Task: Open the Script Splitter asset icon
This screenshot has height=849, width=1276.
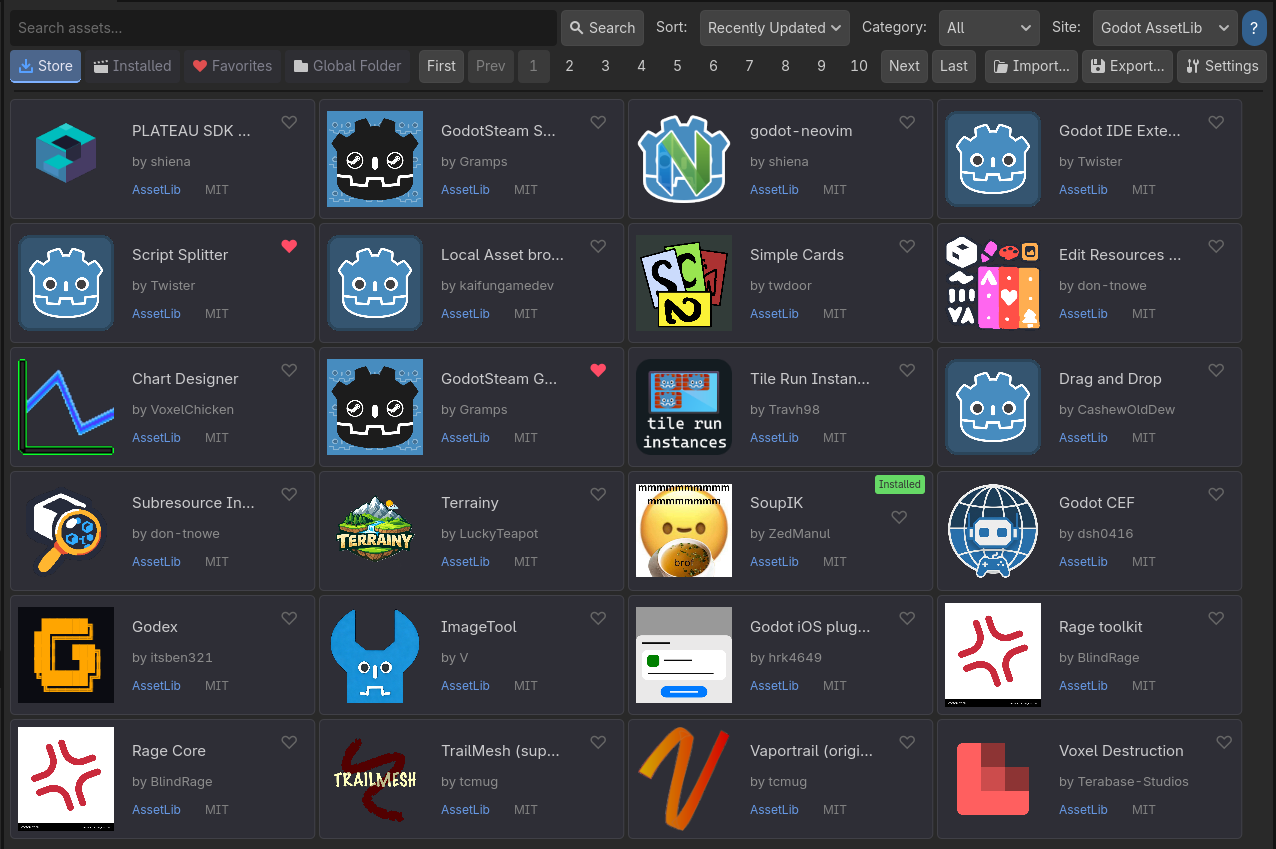Action: point(66,283)
